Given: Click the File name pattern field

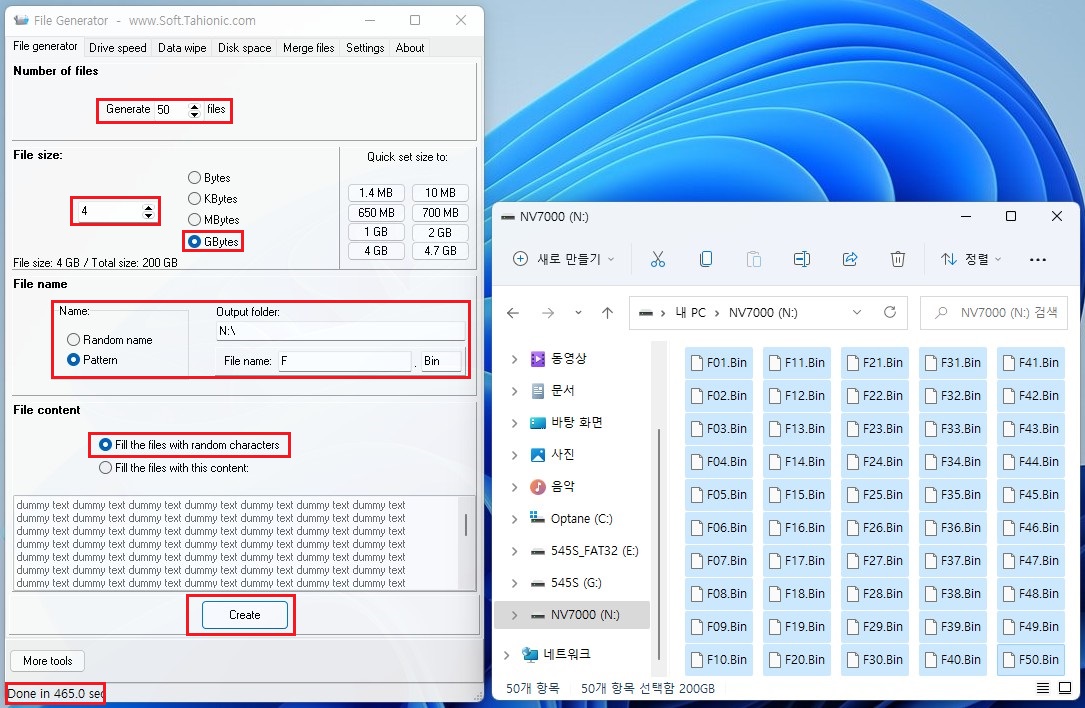Looking at the screenshot, I should (x=345, y=361).
